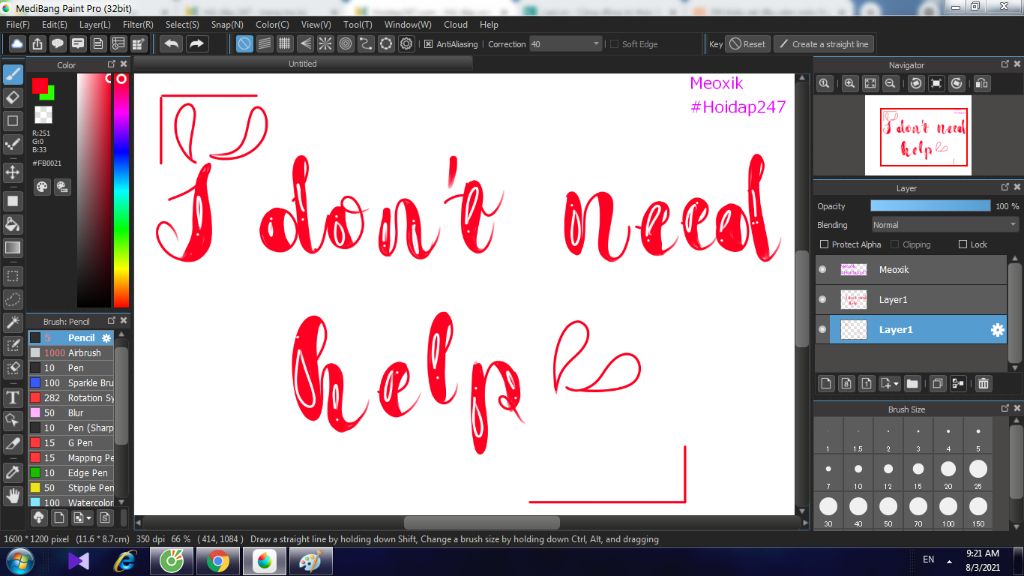Enable the crisscross grid snap guide
The image size is (1024, 576).
(285, 44)
